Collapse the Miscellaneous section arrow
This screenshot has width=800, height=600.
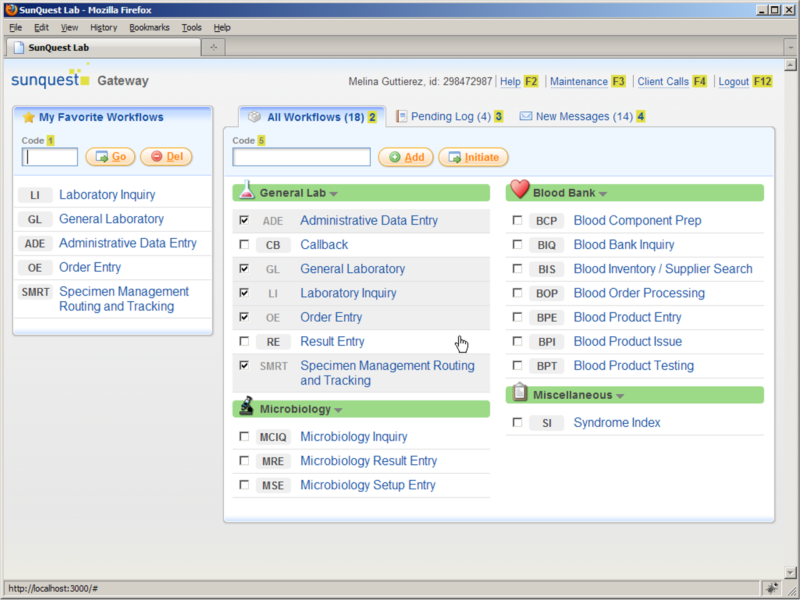620,396
